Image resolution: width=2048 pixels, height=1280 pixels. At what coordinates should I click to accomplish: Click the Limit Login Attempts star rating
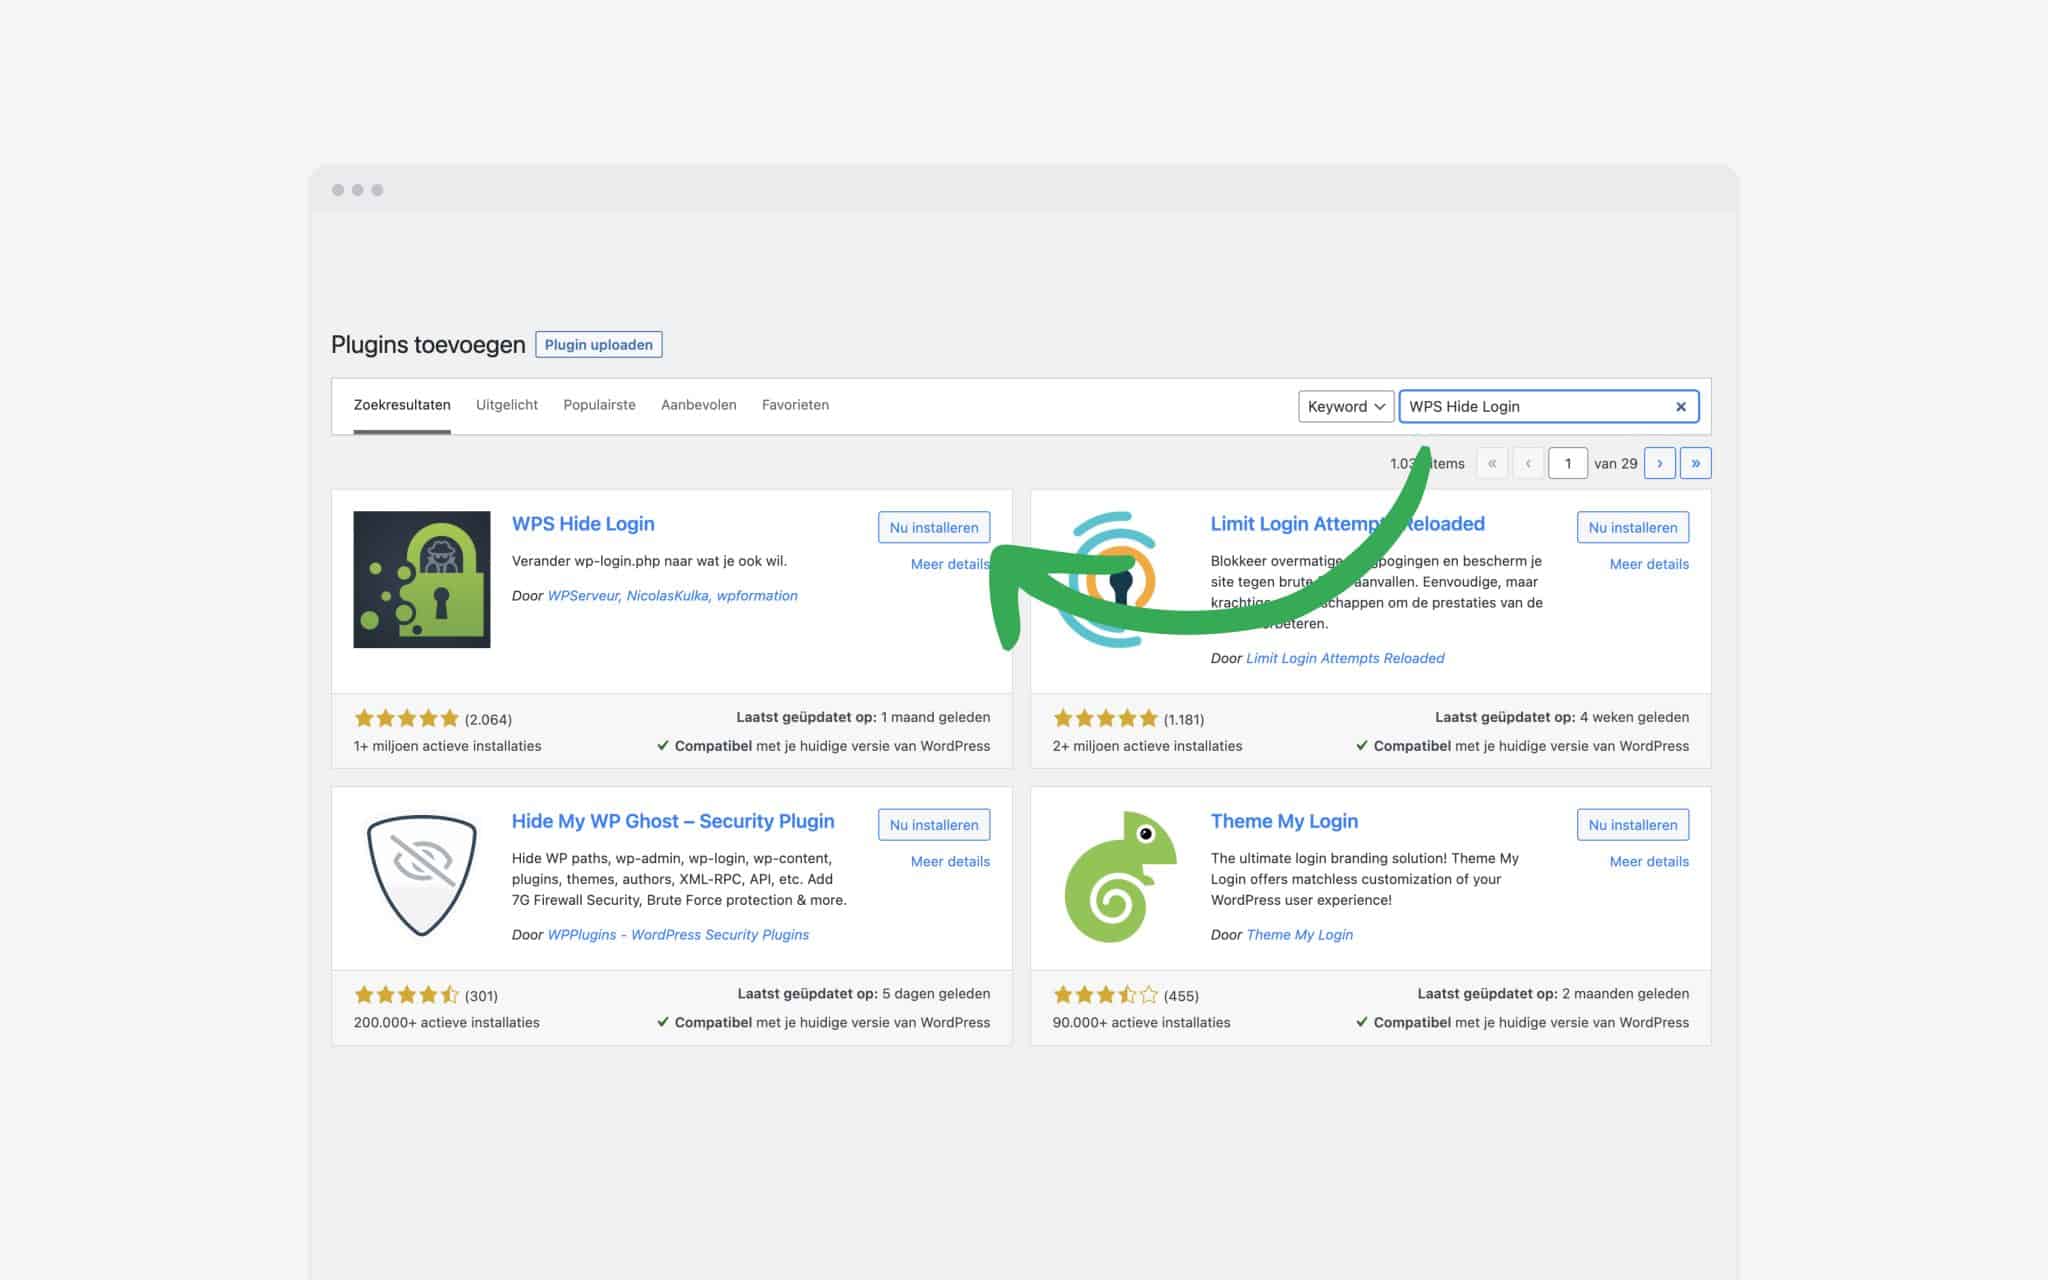(x=1105, y=718)
